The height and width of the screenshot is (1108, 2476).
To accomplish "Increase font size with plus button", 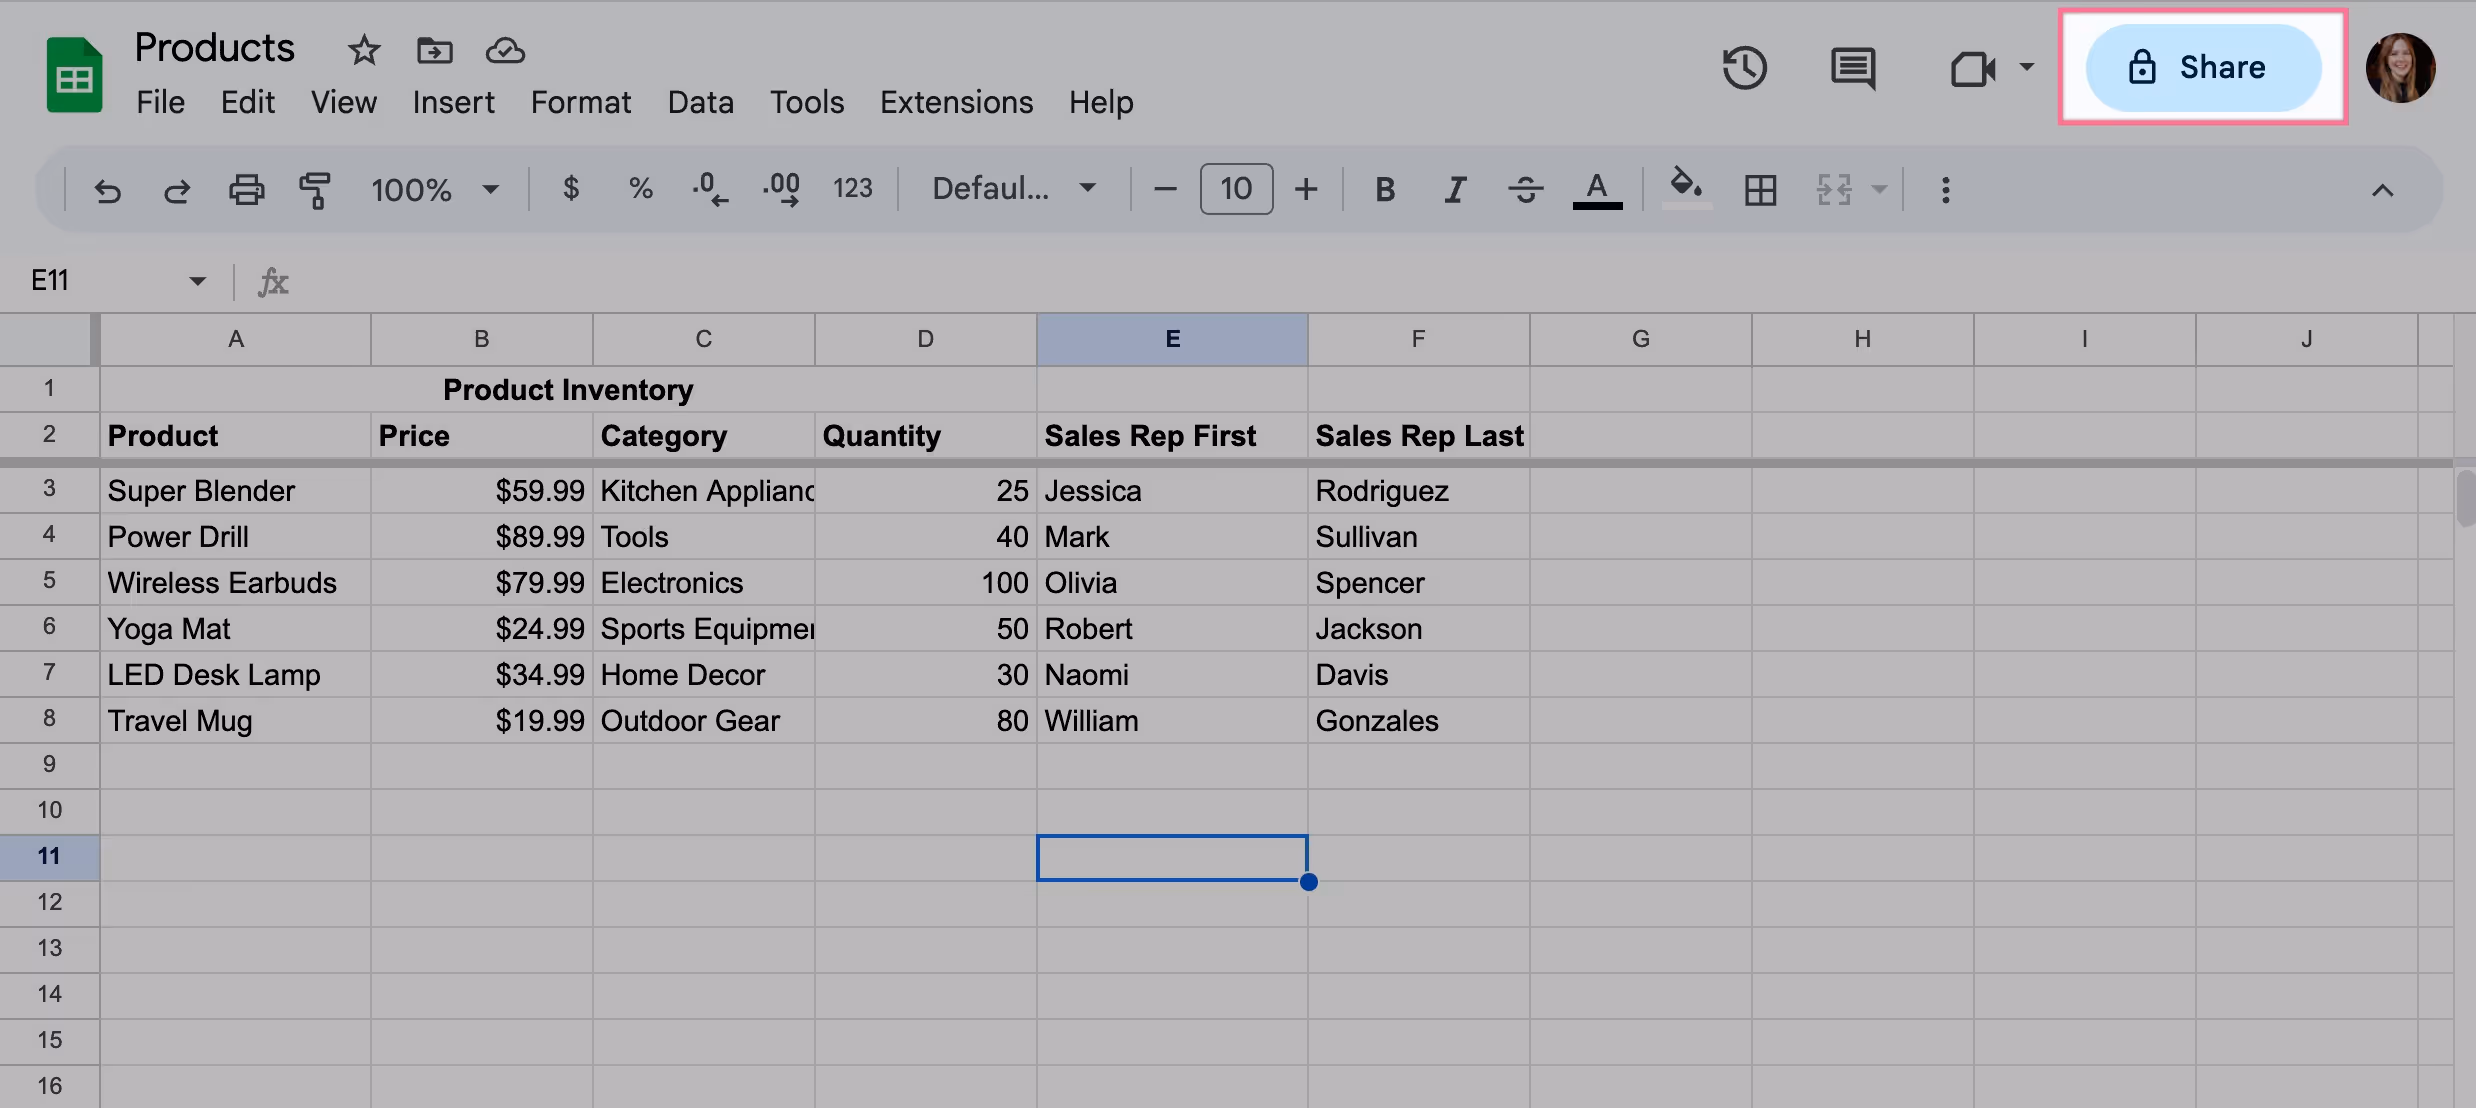I will (1306, 189).
